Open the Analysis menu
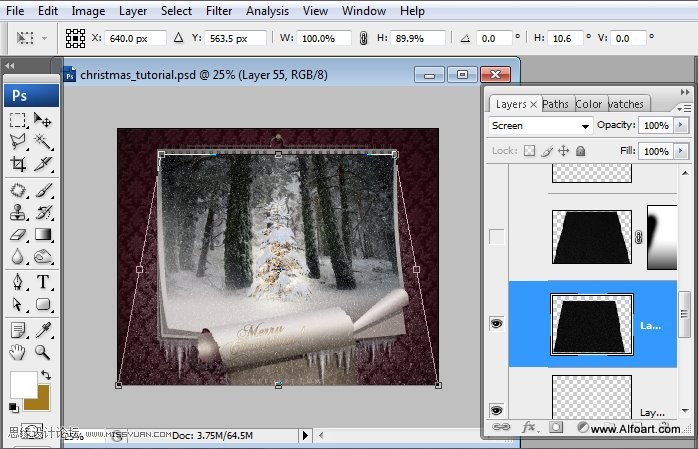This screenshot has height=449, width=698. 267,11
